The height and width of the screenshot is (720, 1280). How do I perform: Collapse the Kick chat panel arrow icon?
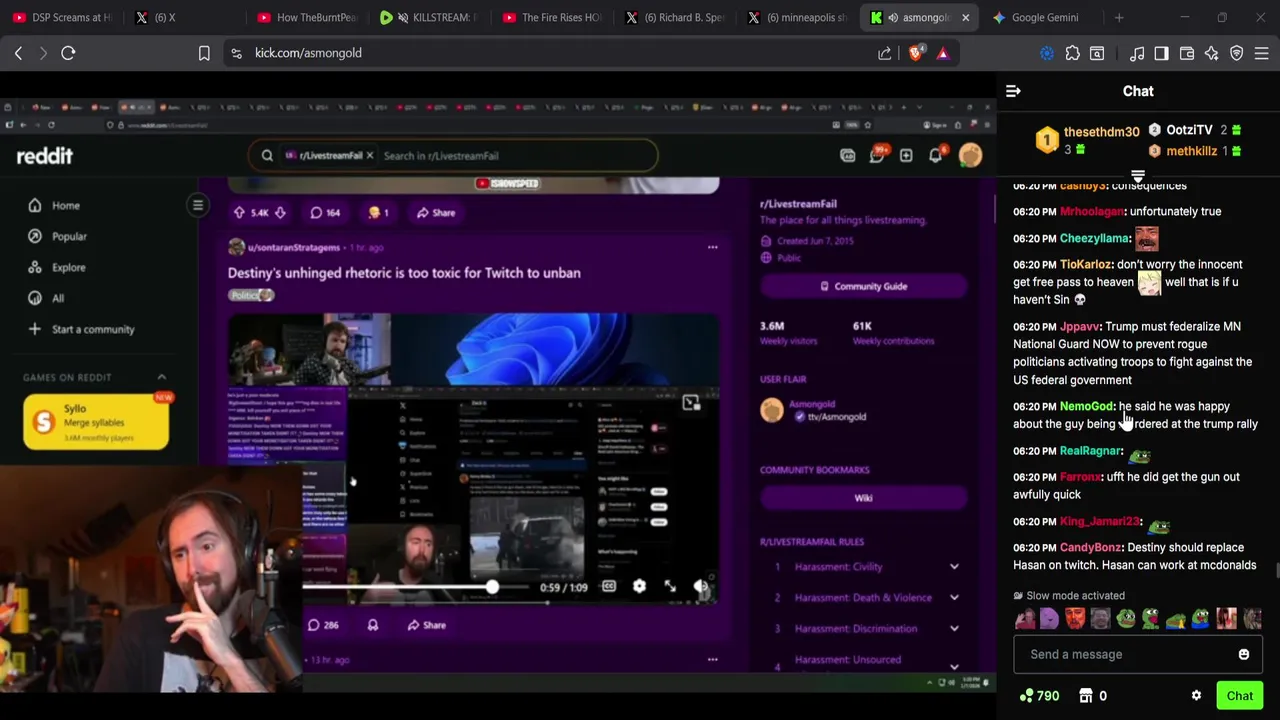pos(1013,91)
